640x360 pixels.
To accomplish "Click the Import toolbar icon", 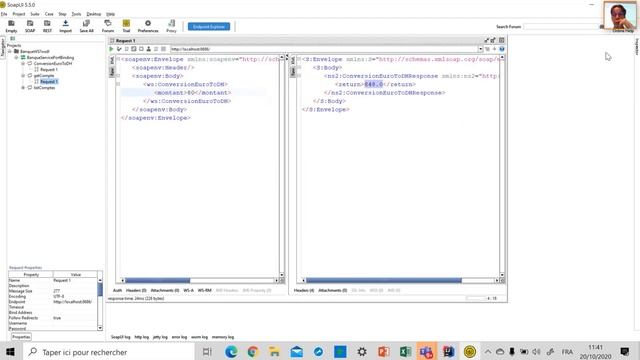I will [x=65, y=26].
